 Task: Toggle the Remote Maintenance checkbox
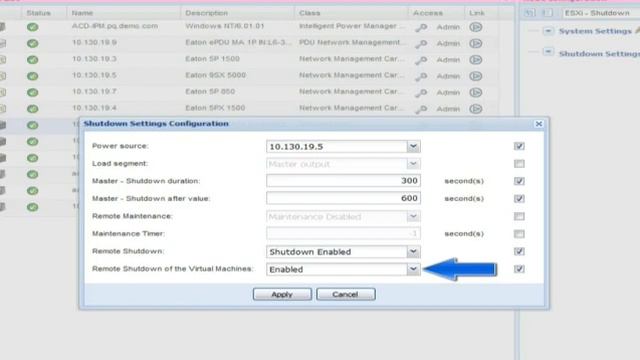[519, 216]
